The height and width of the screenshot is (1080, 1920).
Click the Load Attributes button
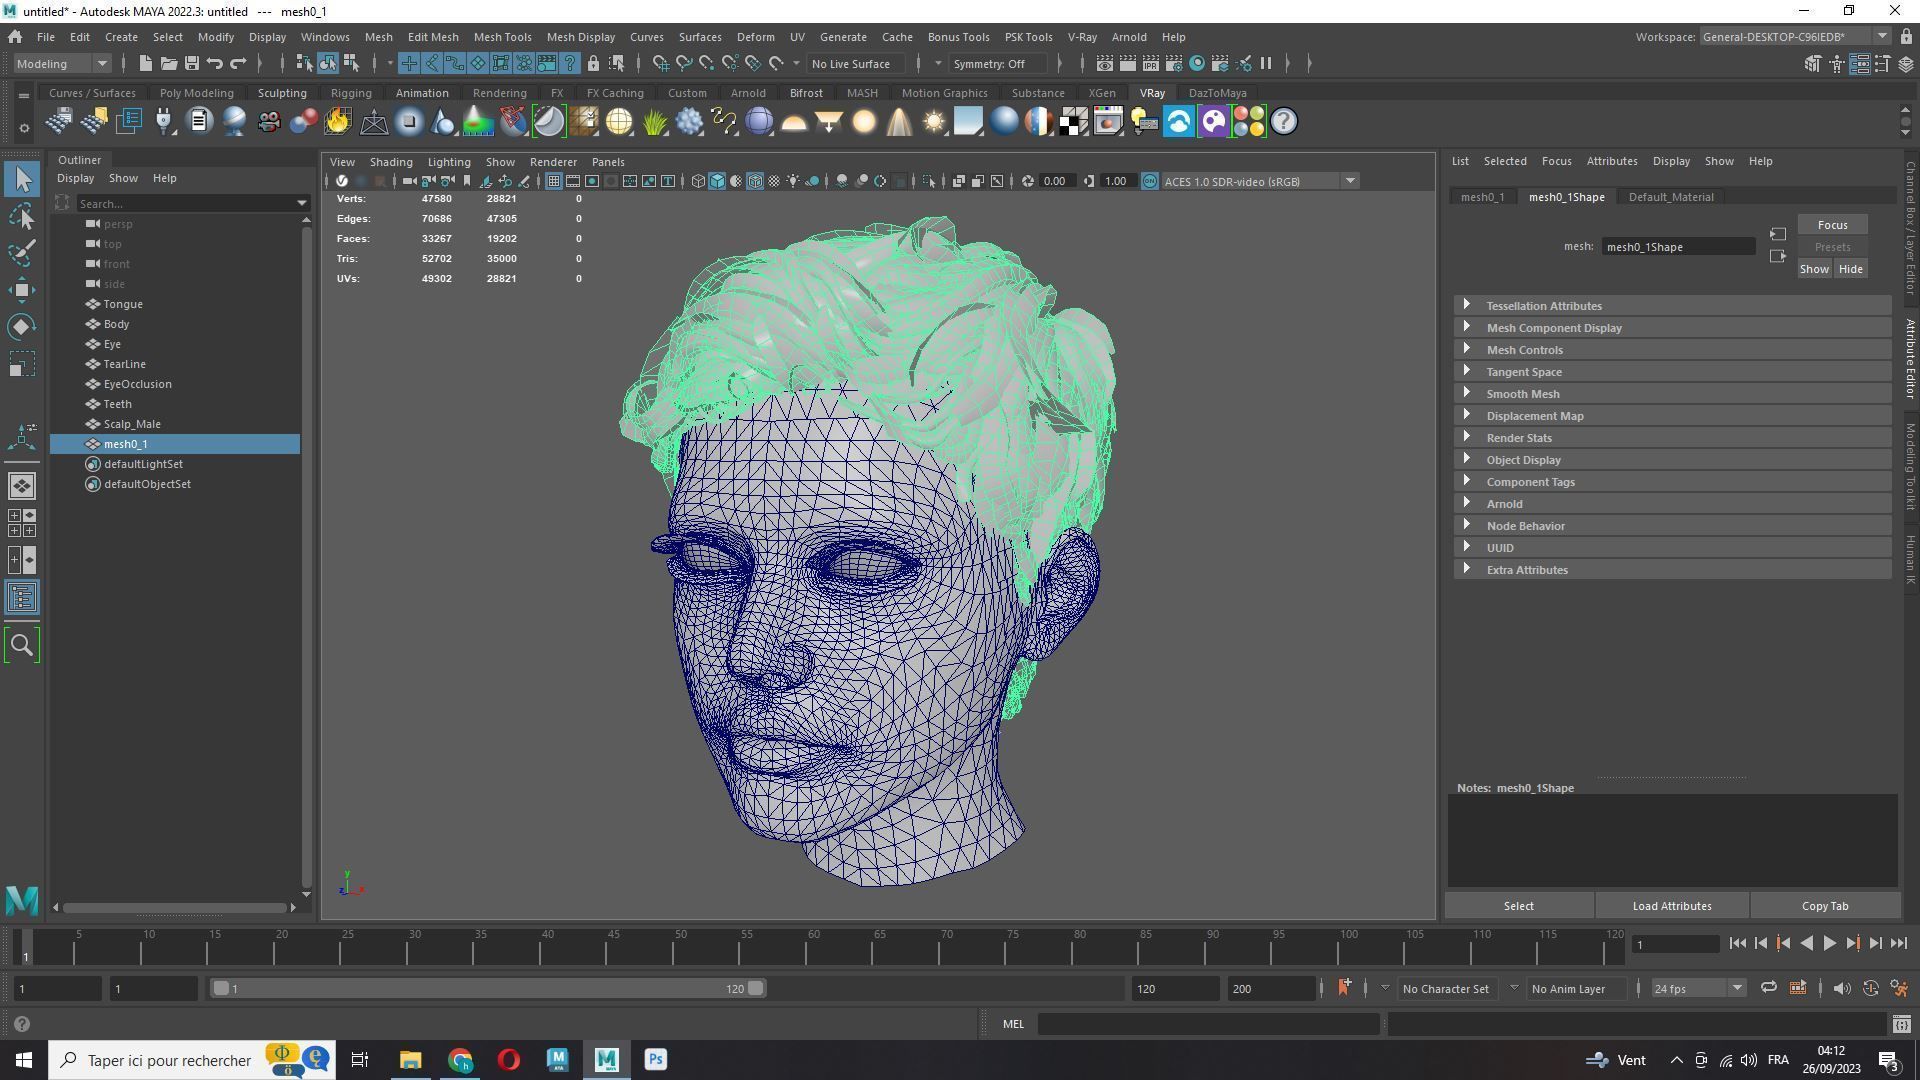click(1671, 906)
